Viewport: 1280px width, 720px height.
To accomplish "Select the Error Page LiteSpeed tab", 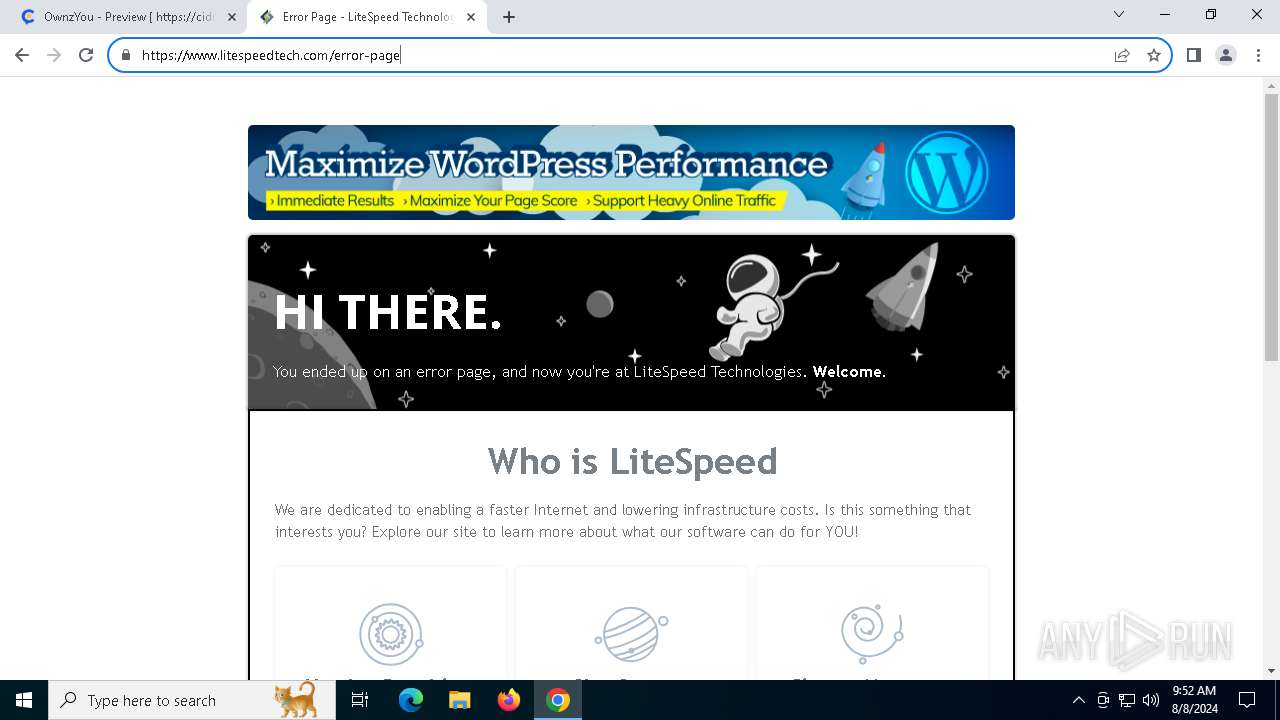I will pyautogui.click(x=366, y=17).
